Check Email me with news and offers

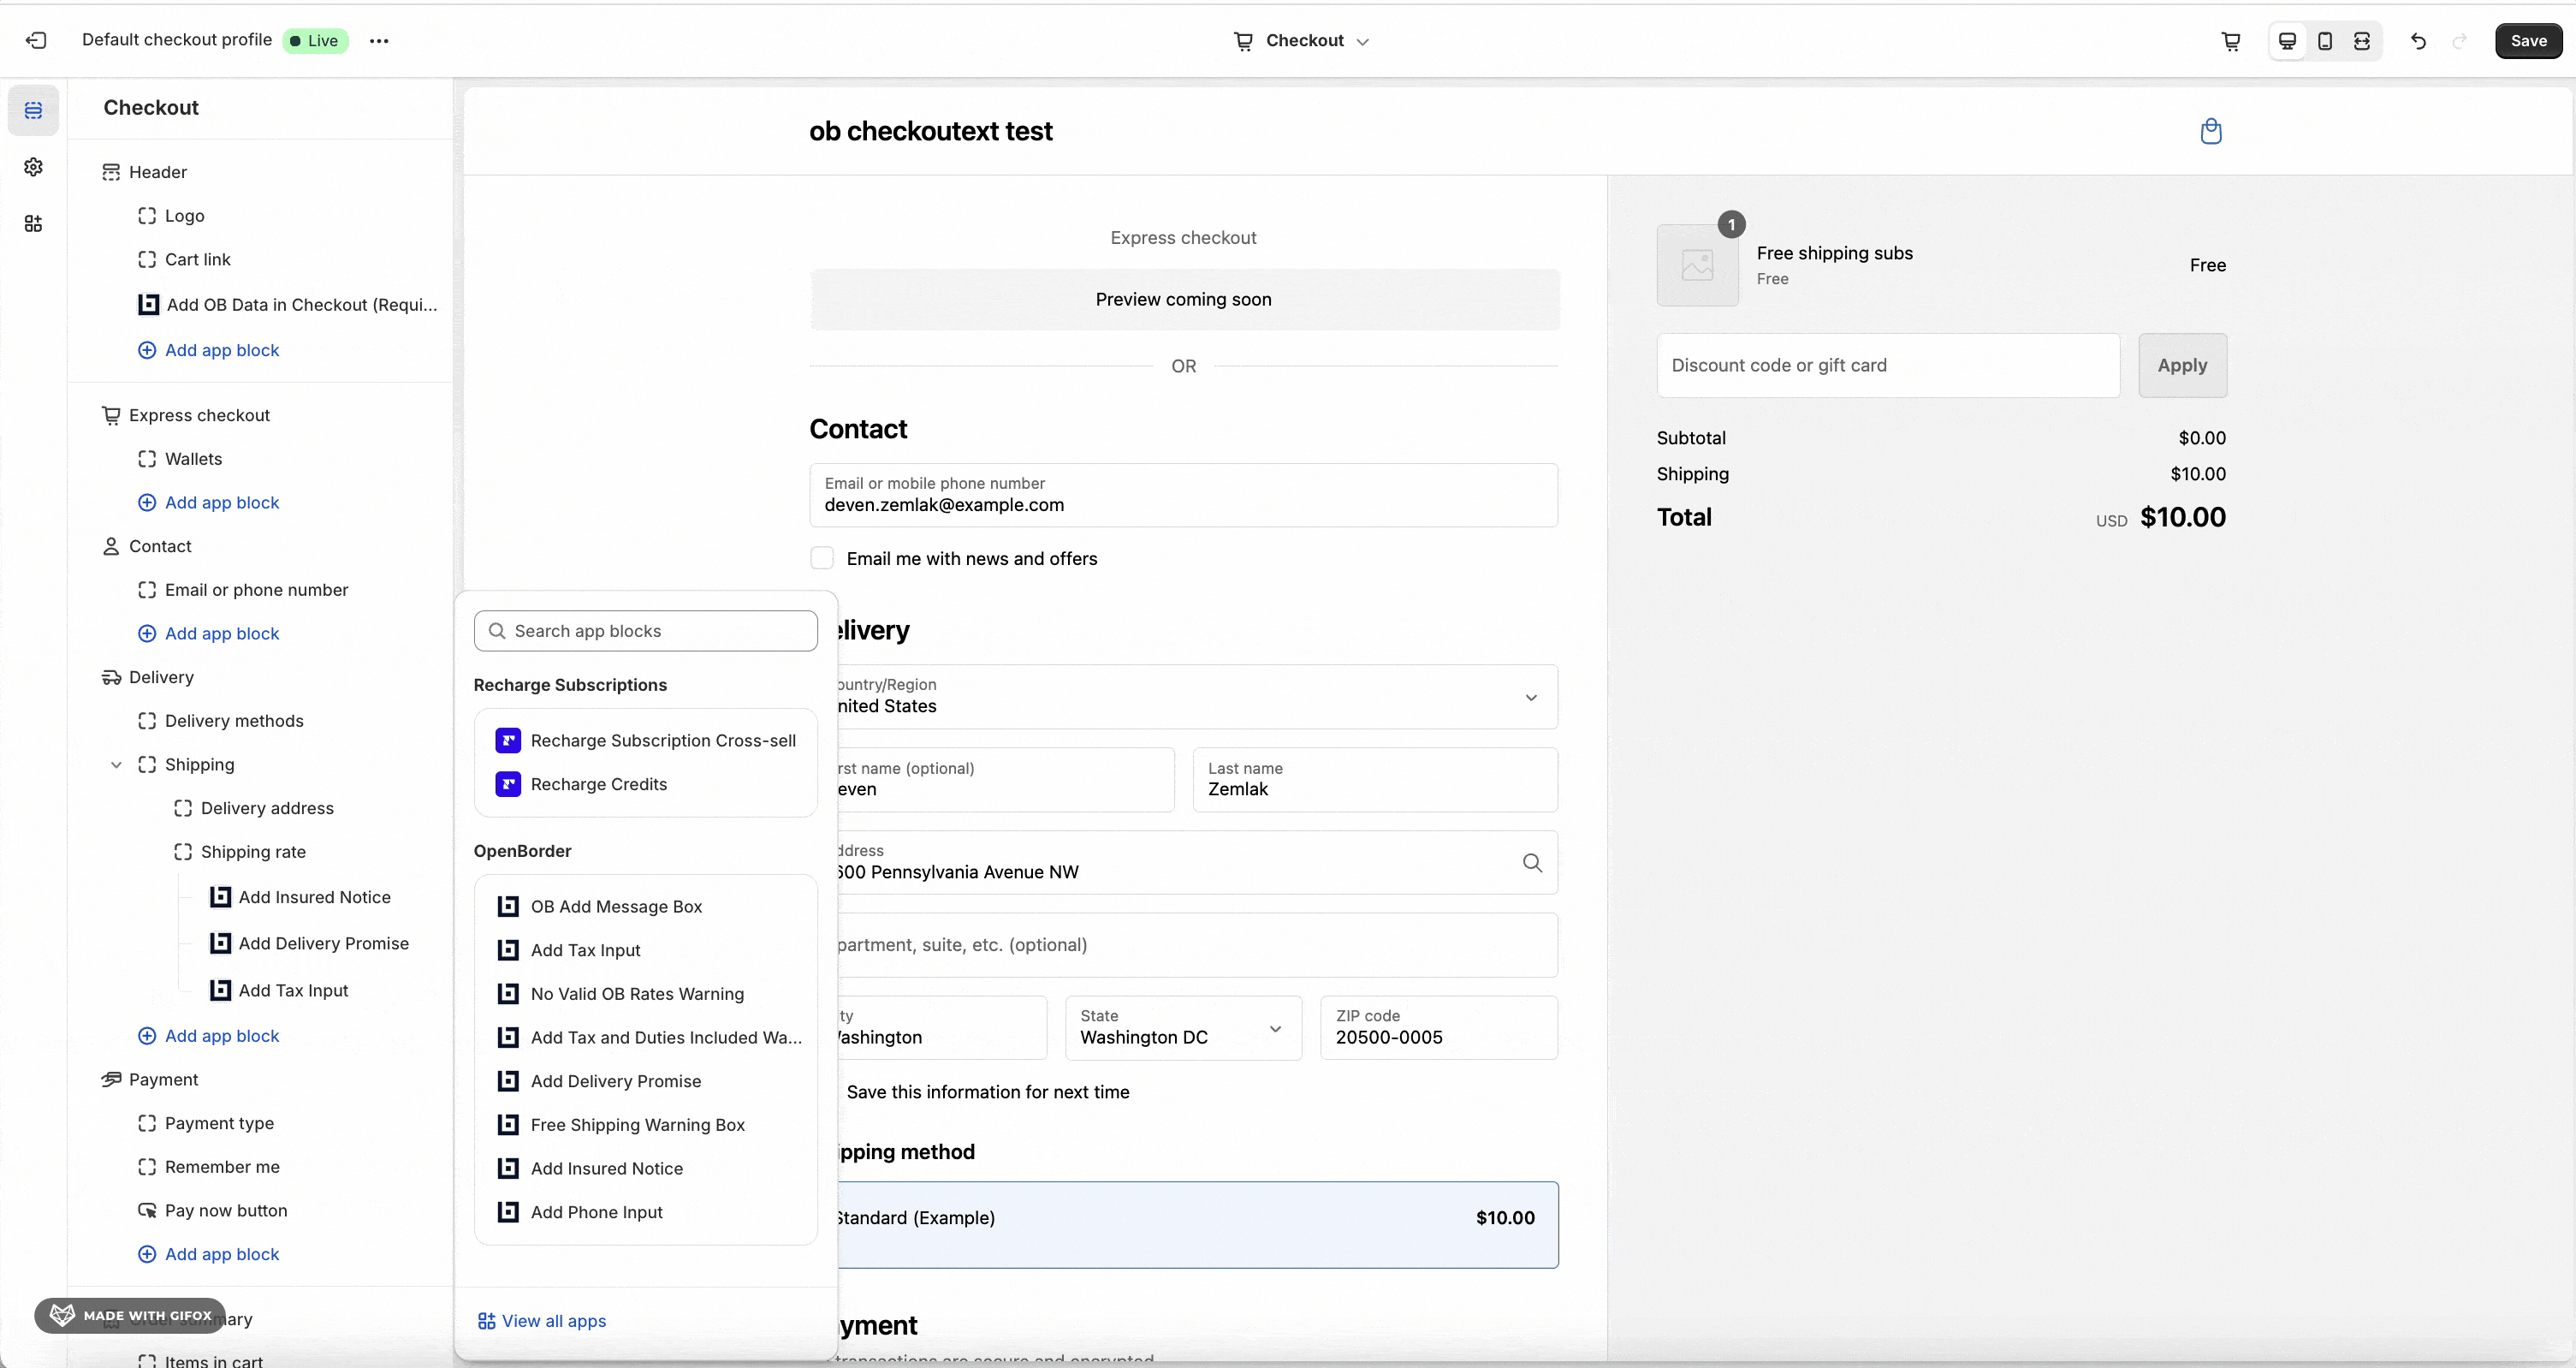coord(822,558)
